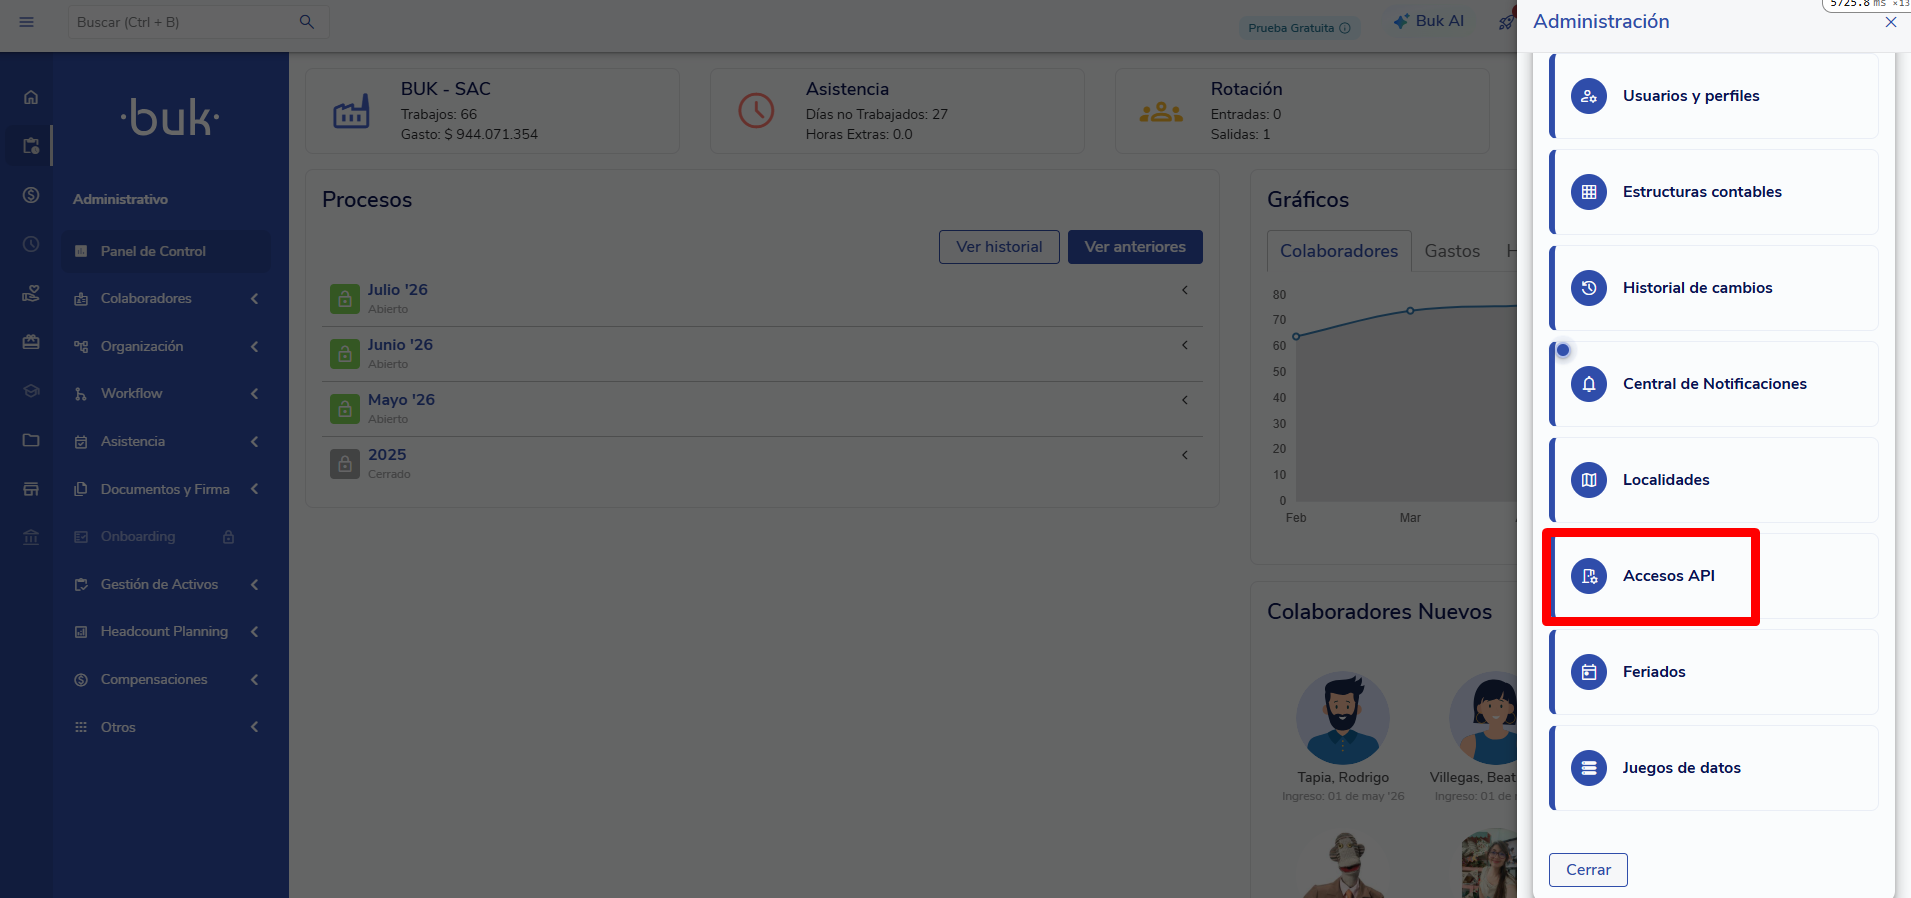
Task: Open Usuarios y perfiles via its user icon
Action: [1589, 96]
